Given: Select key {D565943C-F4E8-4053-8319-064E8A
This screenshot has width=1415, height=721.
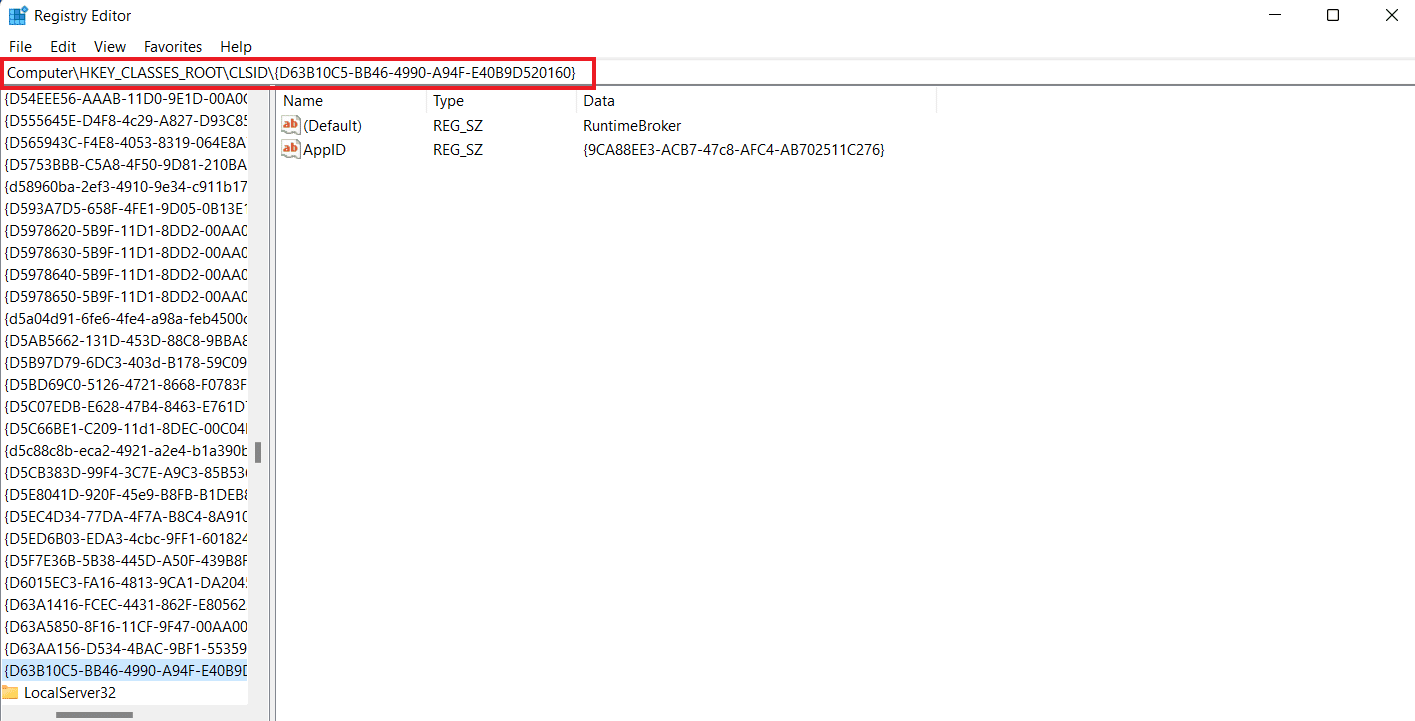Looking at the screenshot, I should (125, 143).
